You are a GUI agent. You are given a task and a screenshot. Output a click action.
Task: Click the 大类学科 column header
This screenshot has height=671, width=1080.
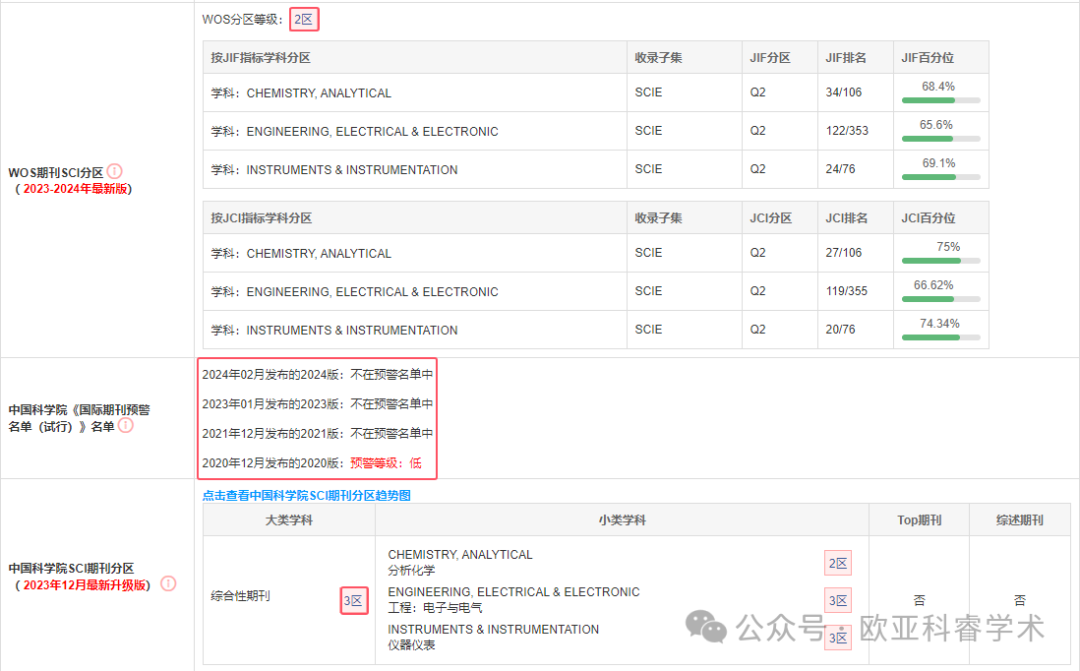click(x=289, y=520)
